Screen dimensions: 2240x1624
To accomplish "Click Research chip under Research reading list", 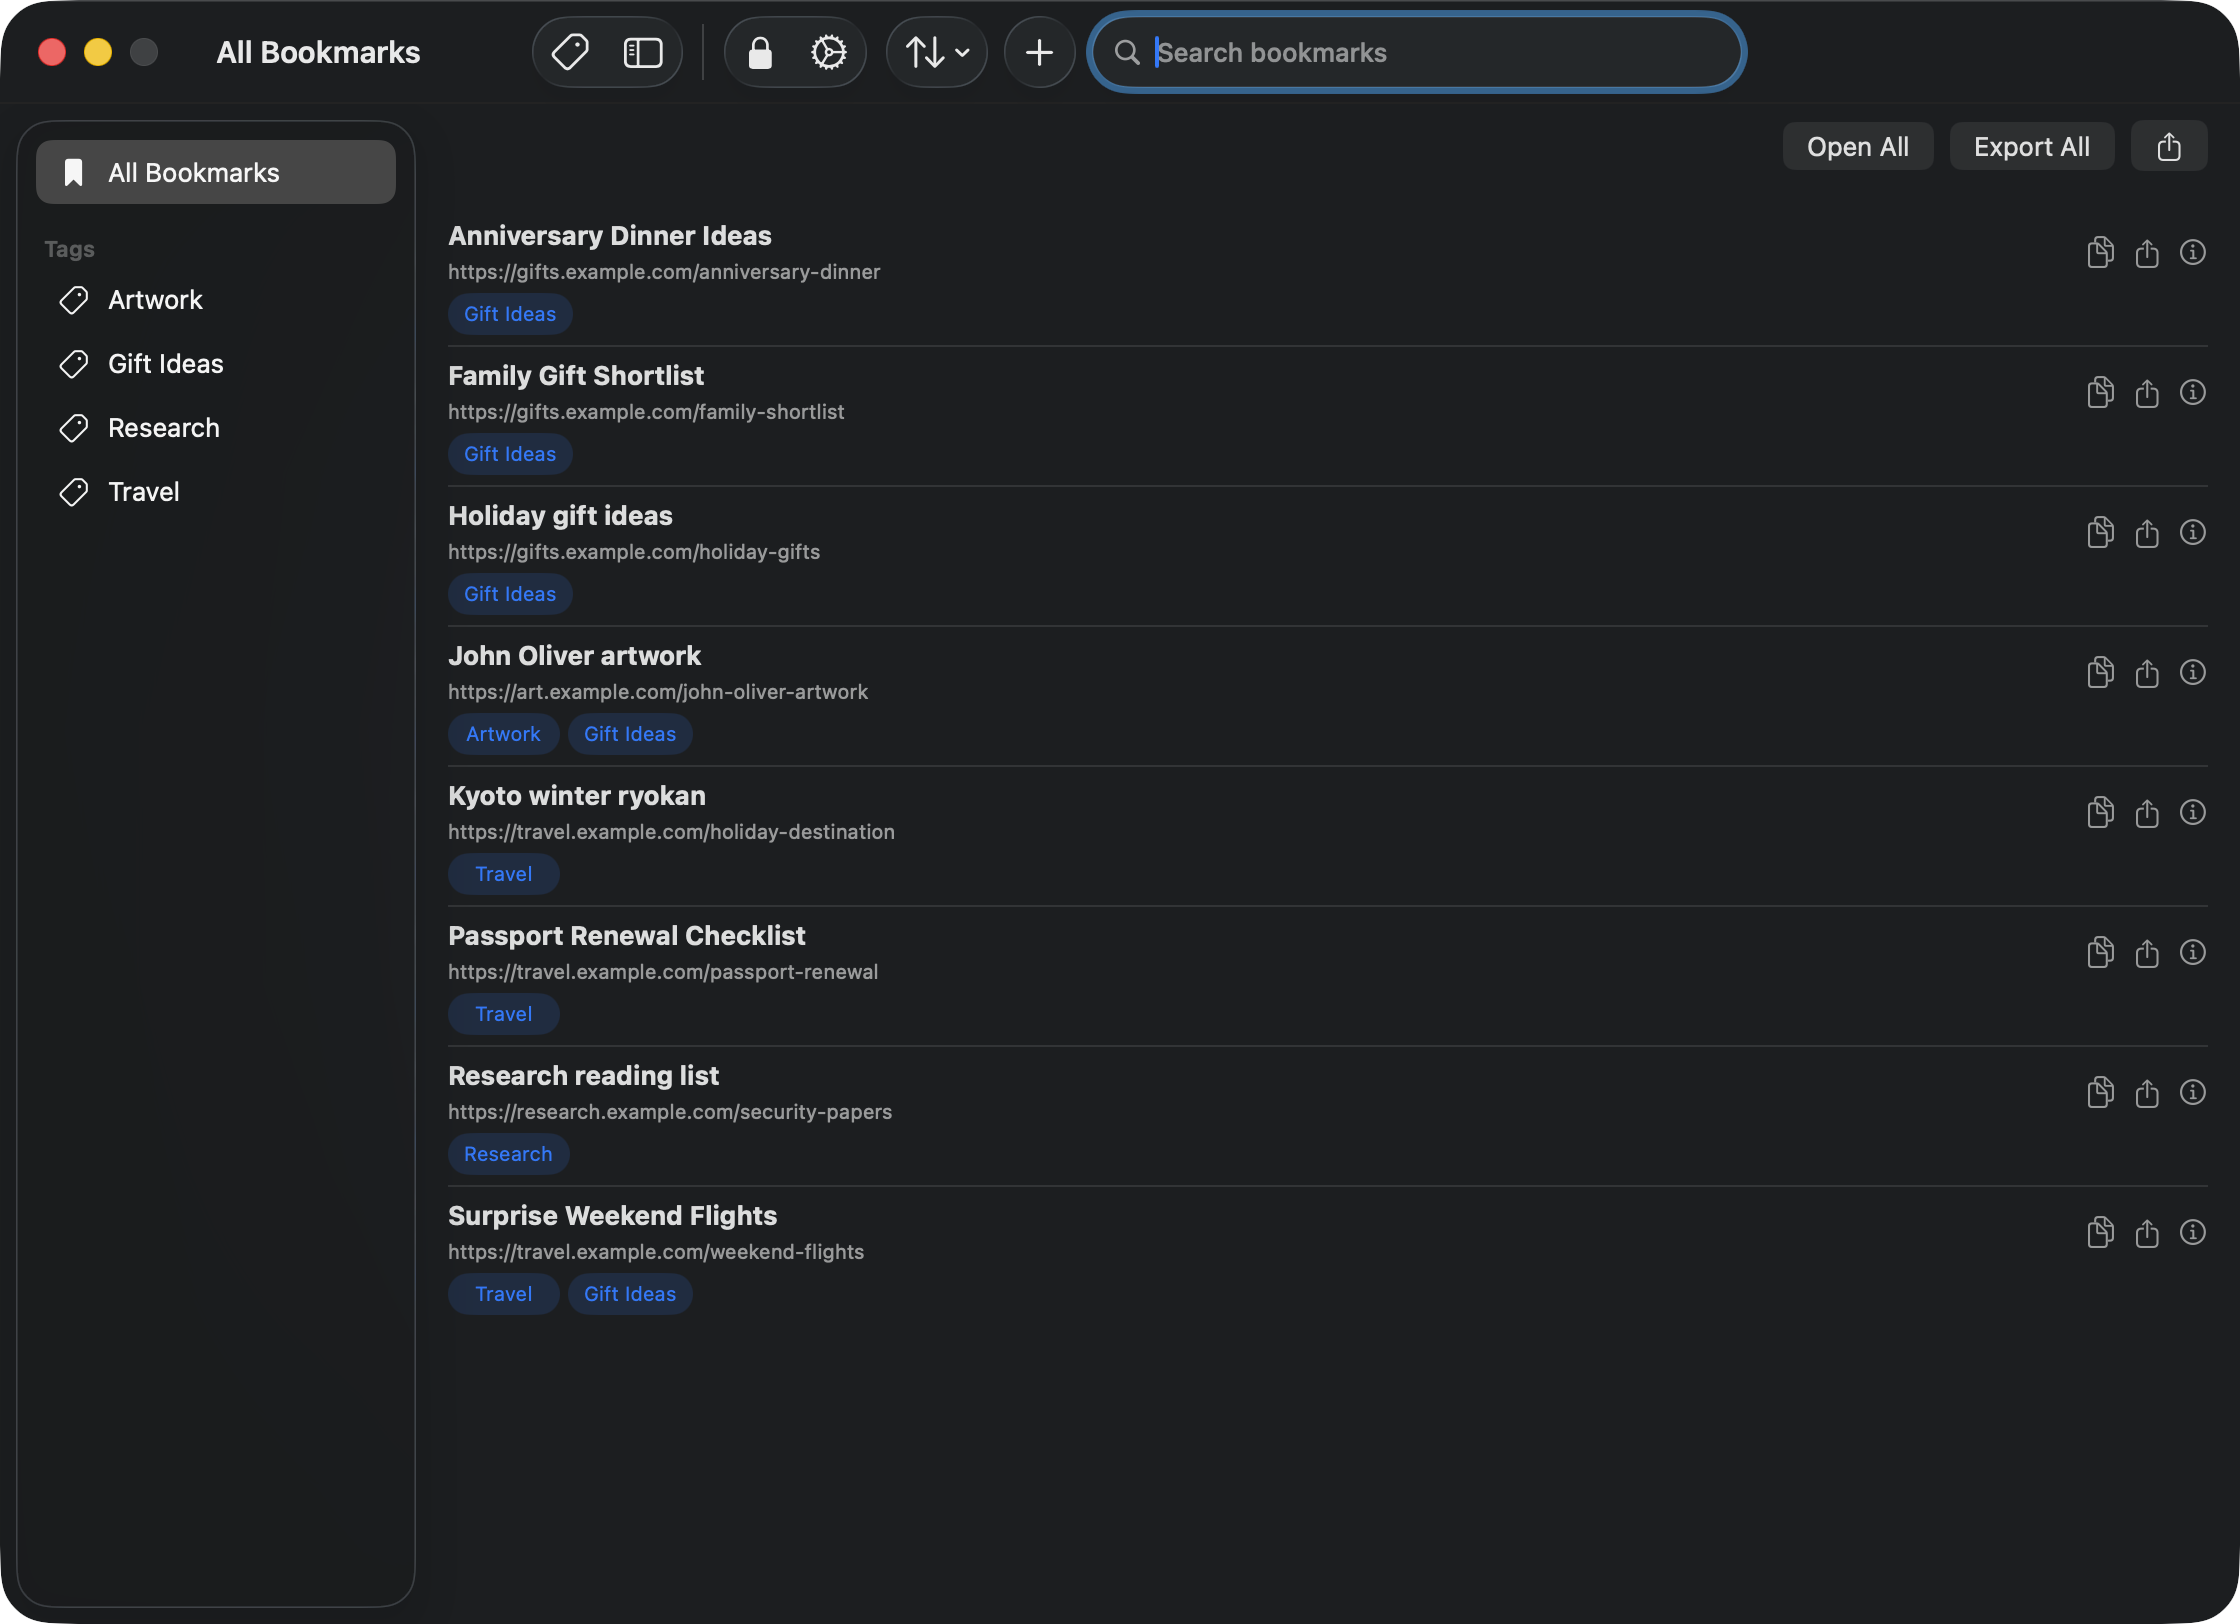I will [508, 1154].
